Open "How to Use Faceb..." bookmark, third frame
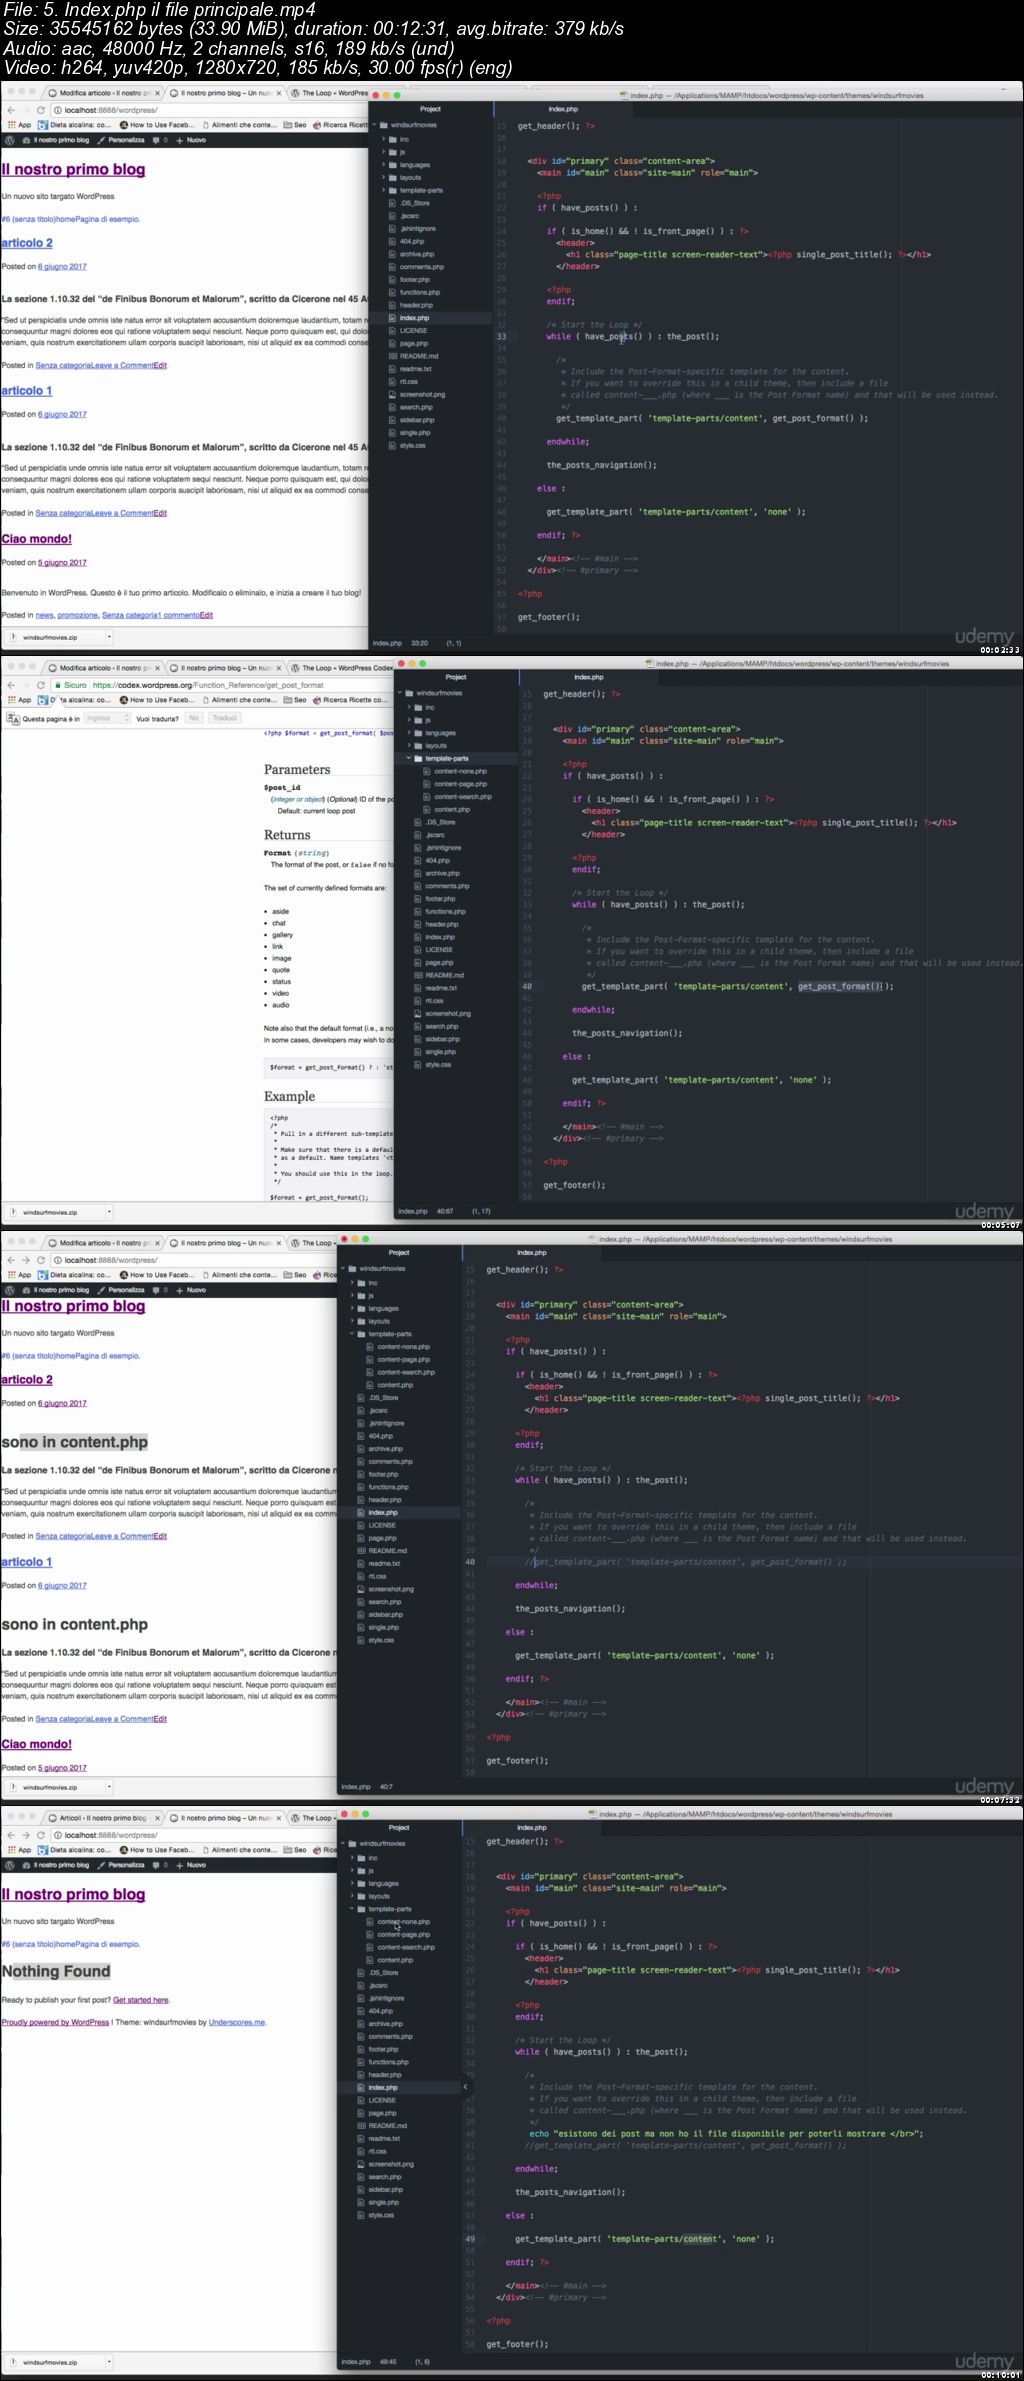 pyautogui.click(x=156, y=1275)
